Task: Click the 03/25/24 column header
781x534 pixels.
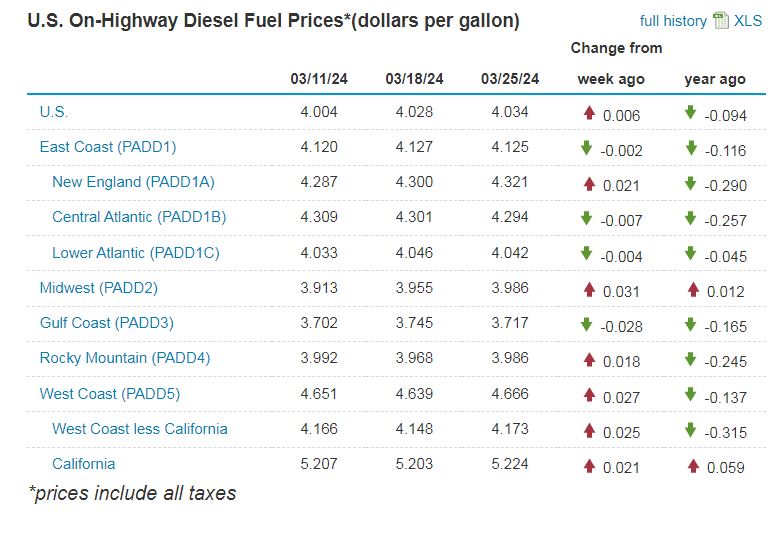Action: pyautogui.click(x=510, y=79)
